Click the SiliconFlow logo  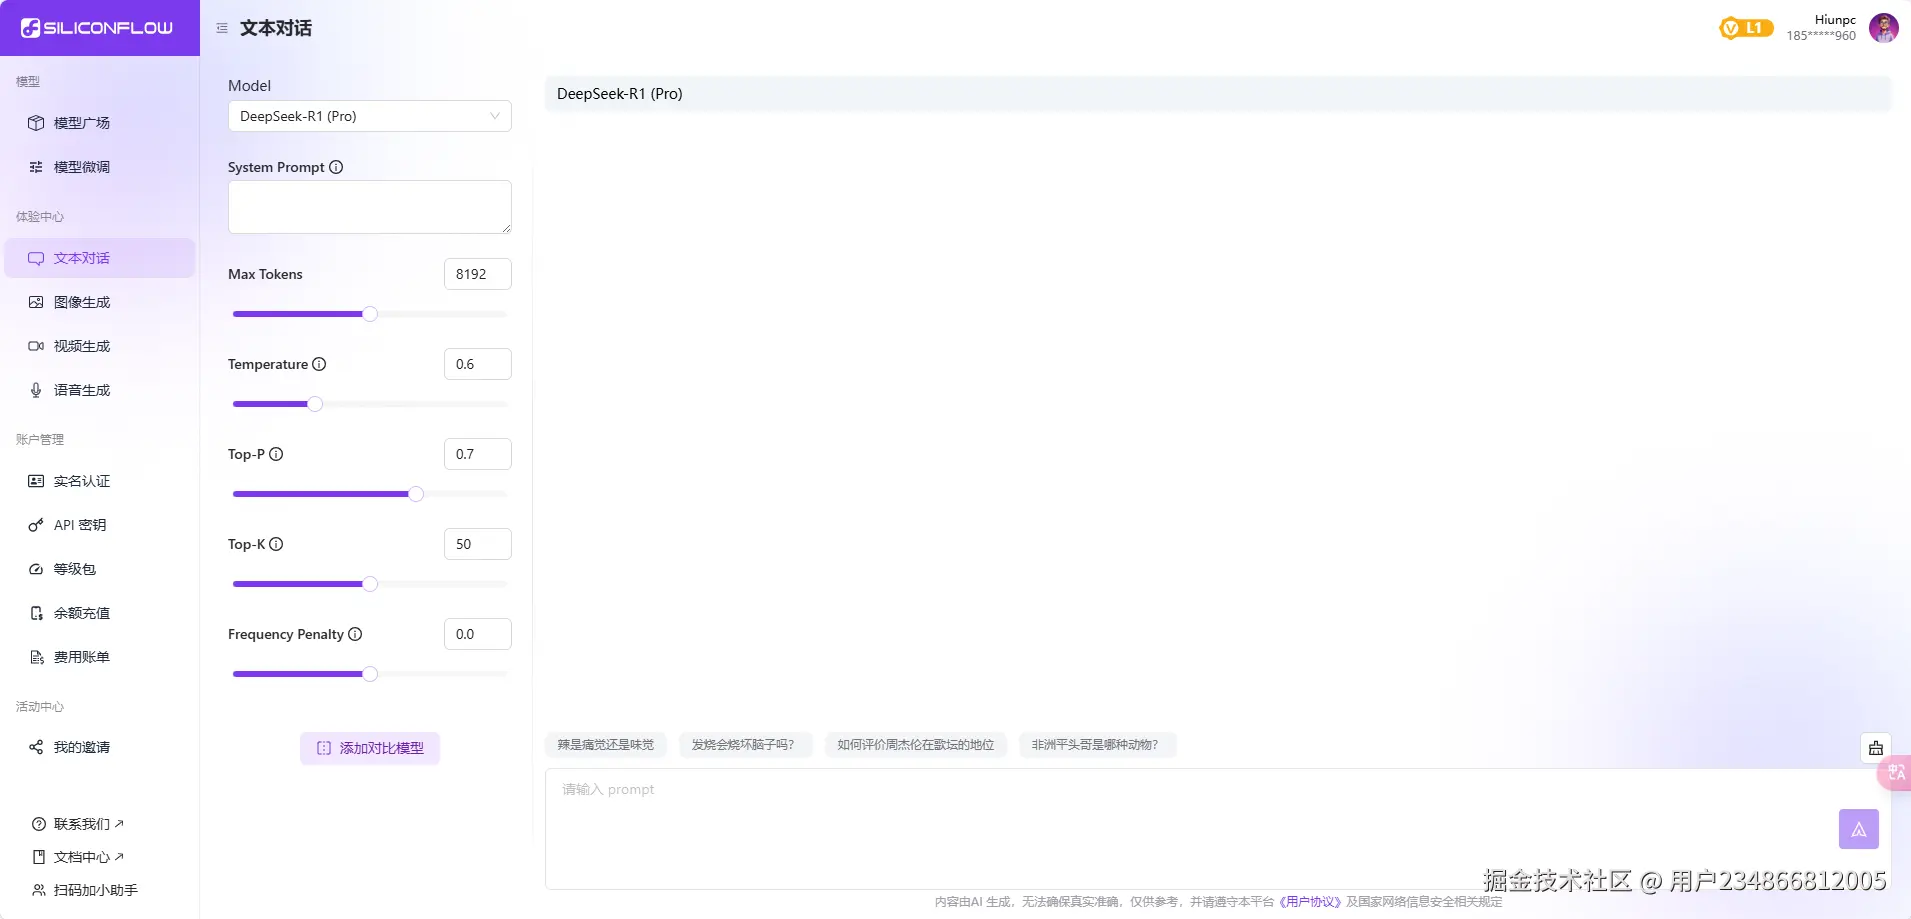tap(97, 28)
